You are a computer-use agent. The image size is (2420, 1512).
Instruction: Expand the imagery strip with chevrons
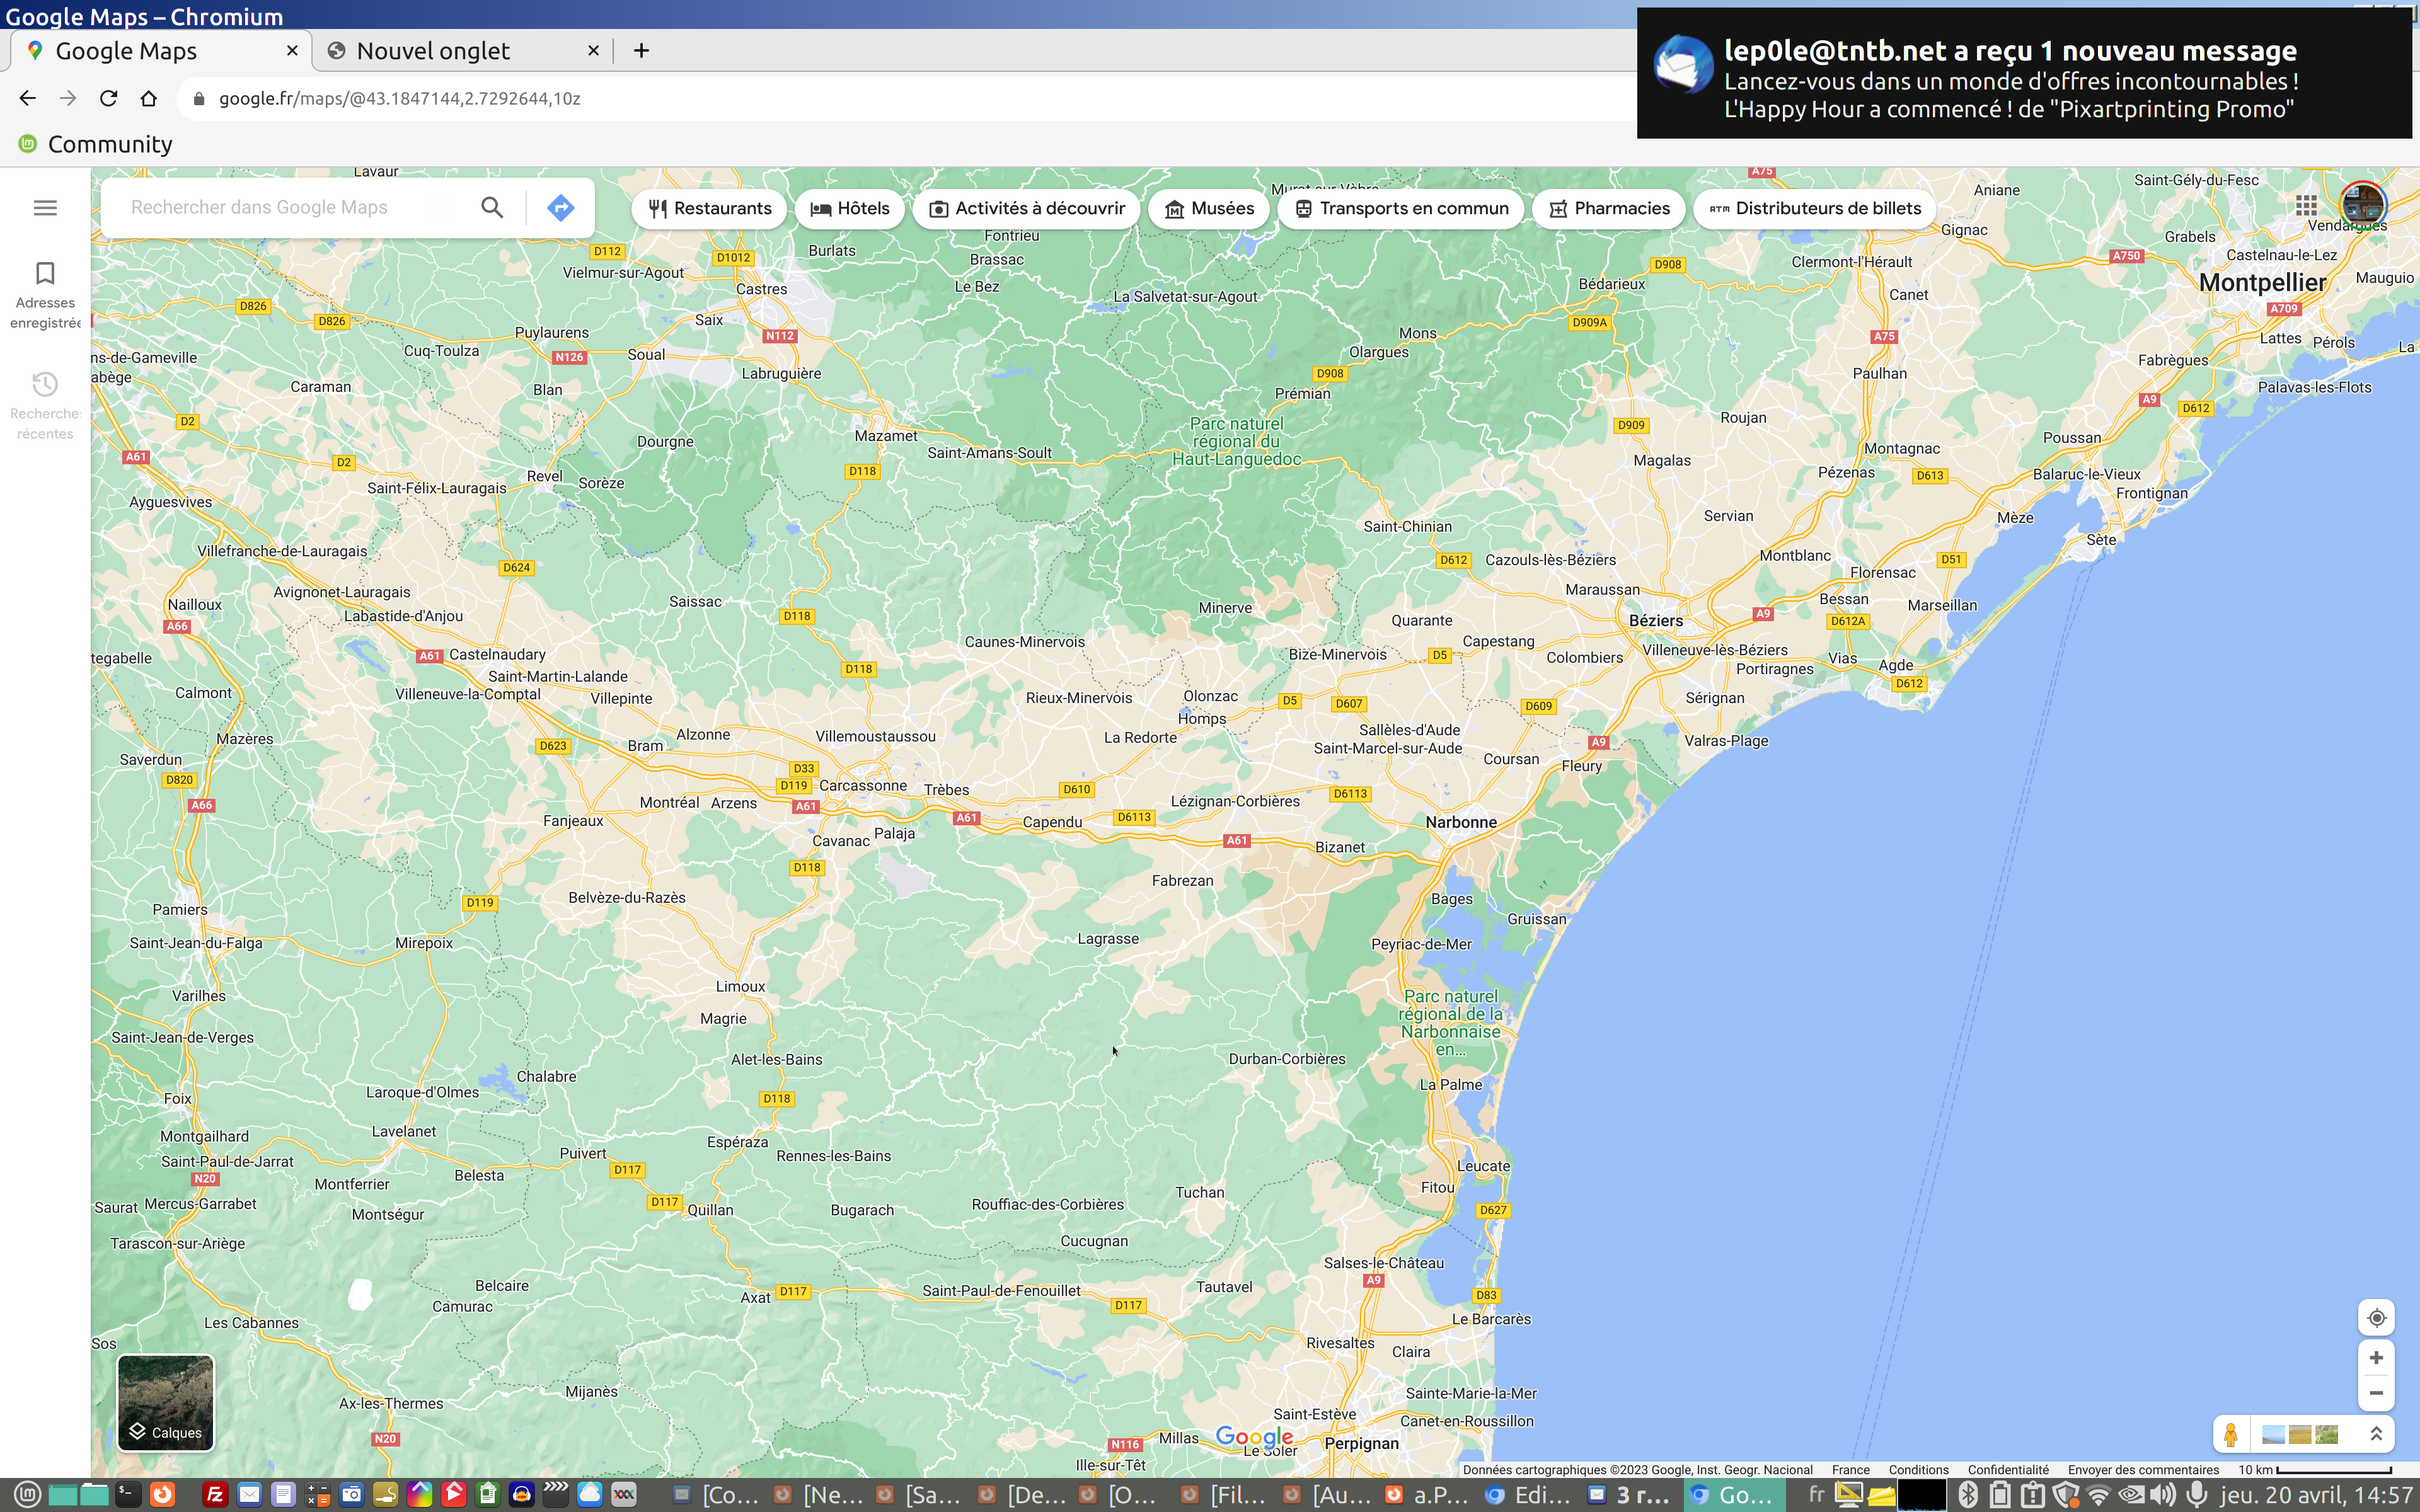[2376, 1434]
